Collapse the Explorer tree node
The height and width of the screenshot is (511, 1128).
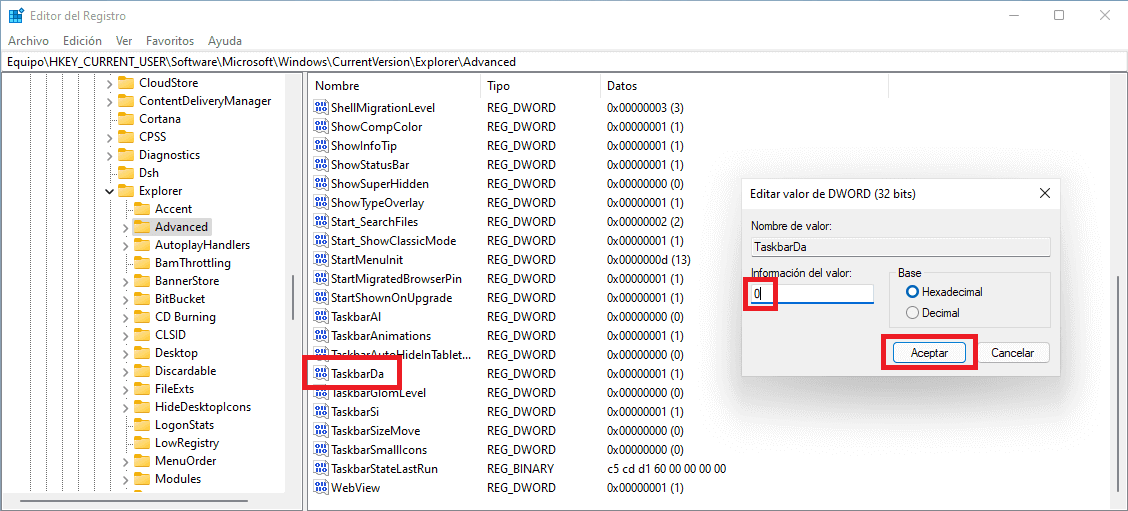[x=109, y=191]
